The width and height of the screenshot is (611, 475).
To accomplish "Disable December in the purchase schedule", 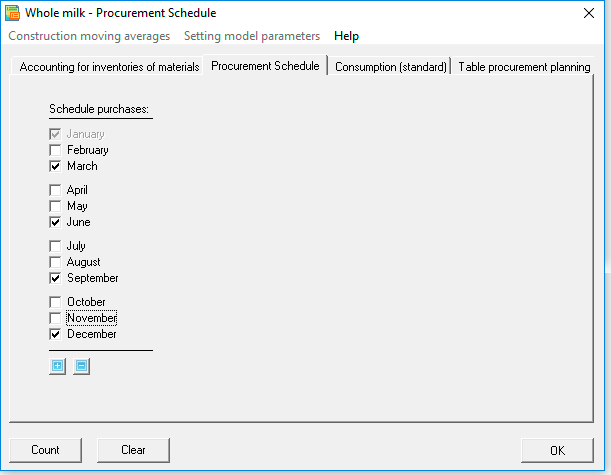I will [x=55, y=334].
